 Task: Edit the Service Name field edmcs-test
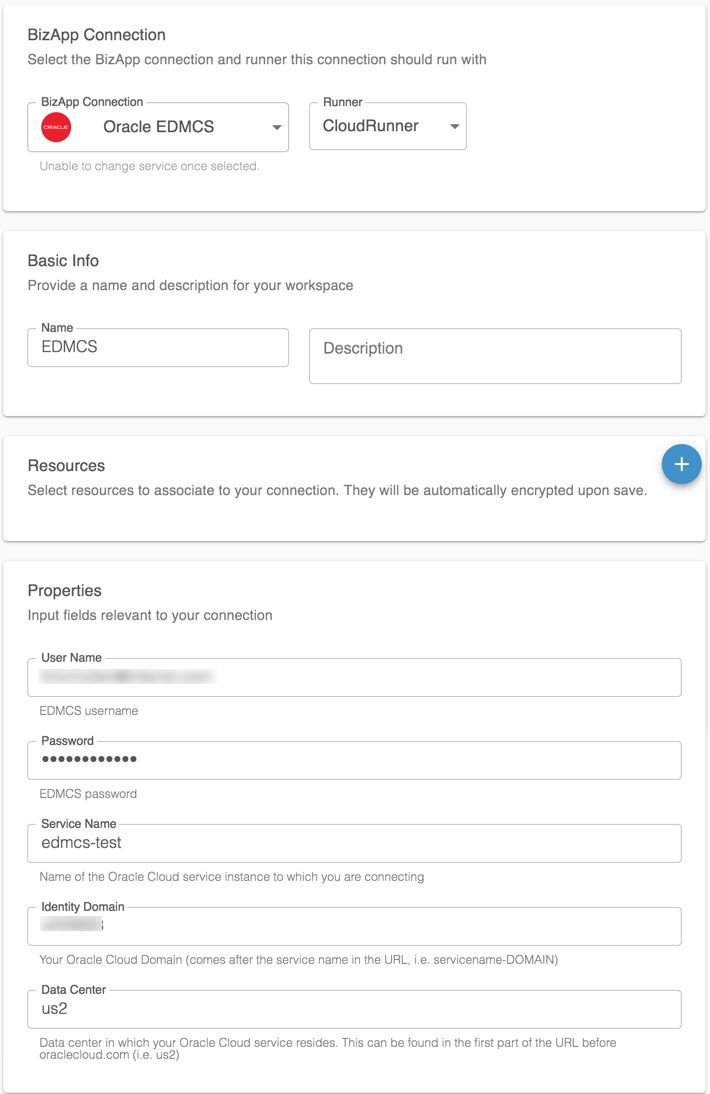coord(354,843)
